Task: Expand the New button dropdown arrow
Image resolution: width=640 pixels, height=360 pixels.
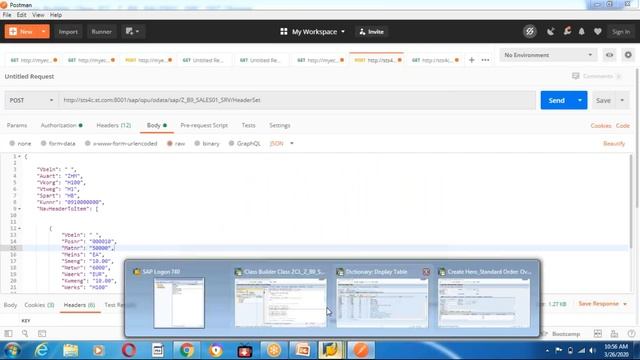Action: click(x=43, y=31)
